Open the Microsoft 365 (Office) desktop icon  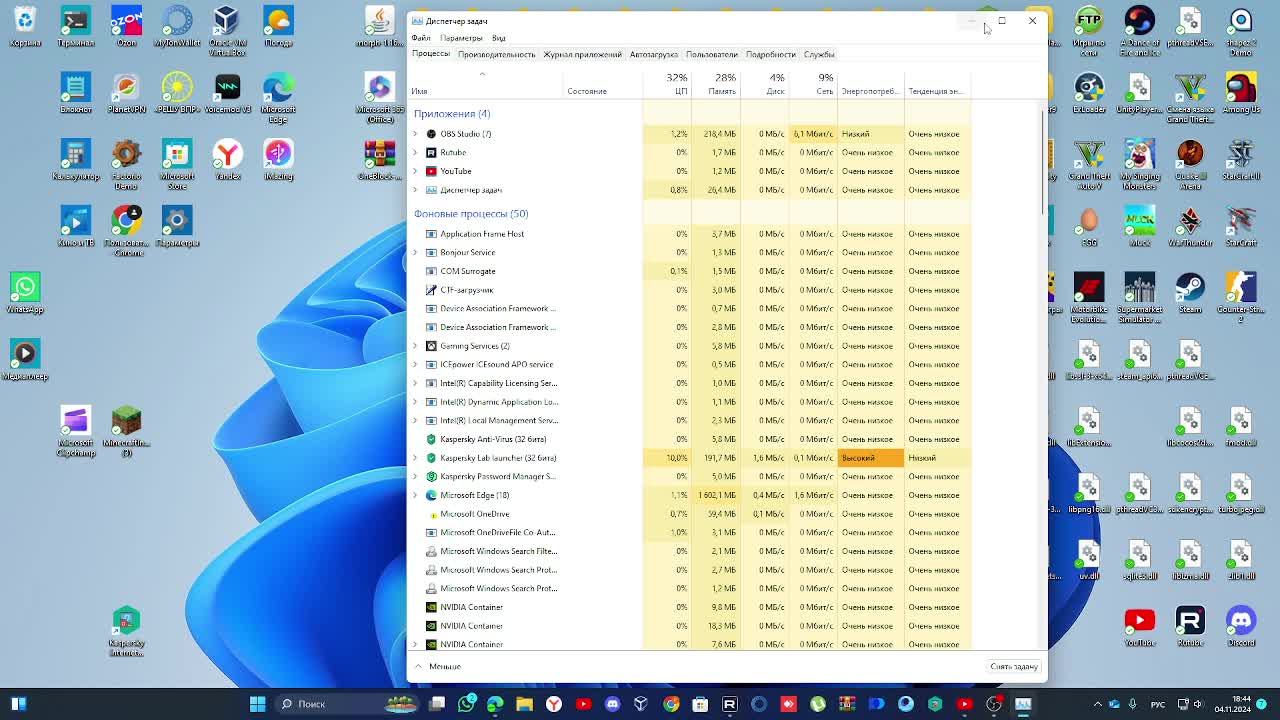click(x=379, y=97)
